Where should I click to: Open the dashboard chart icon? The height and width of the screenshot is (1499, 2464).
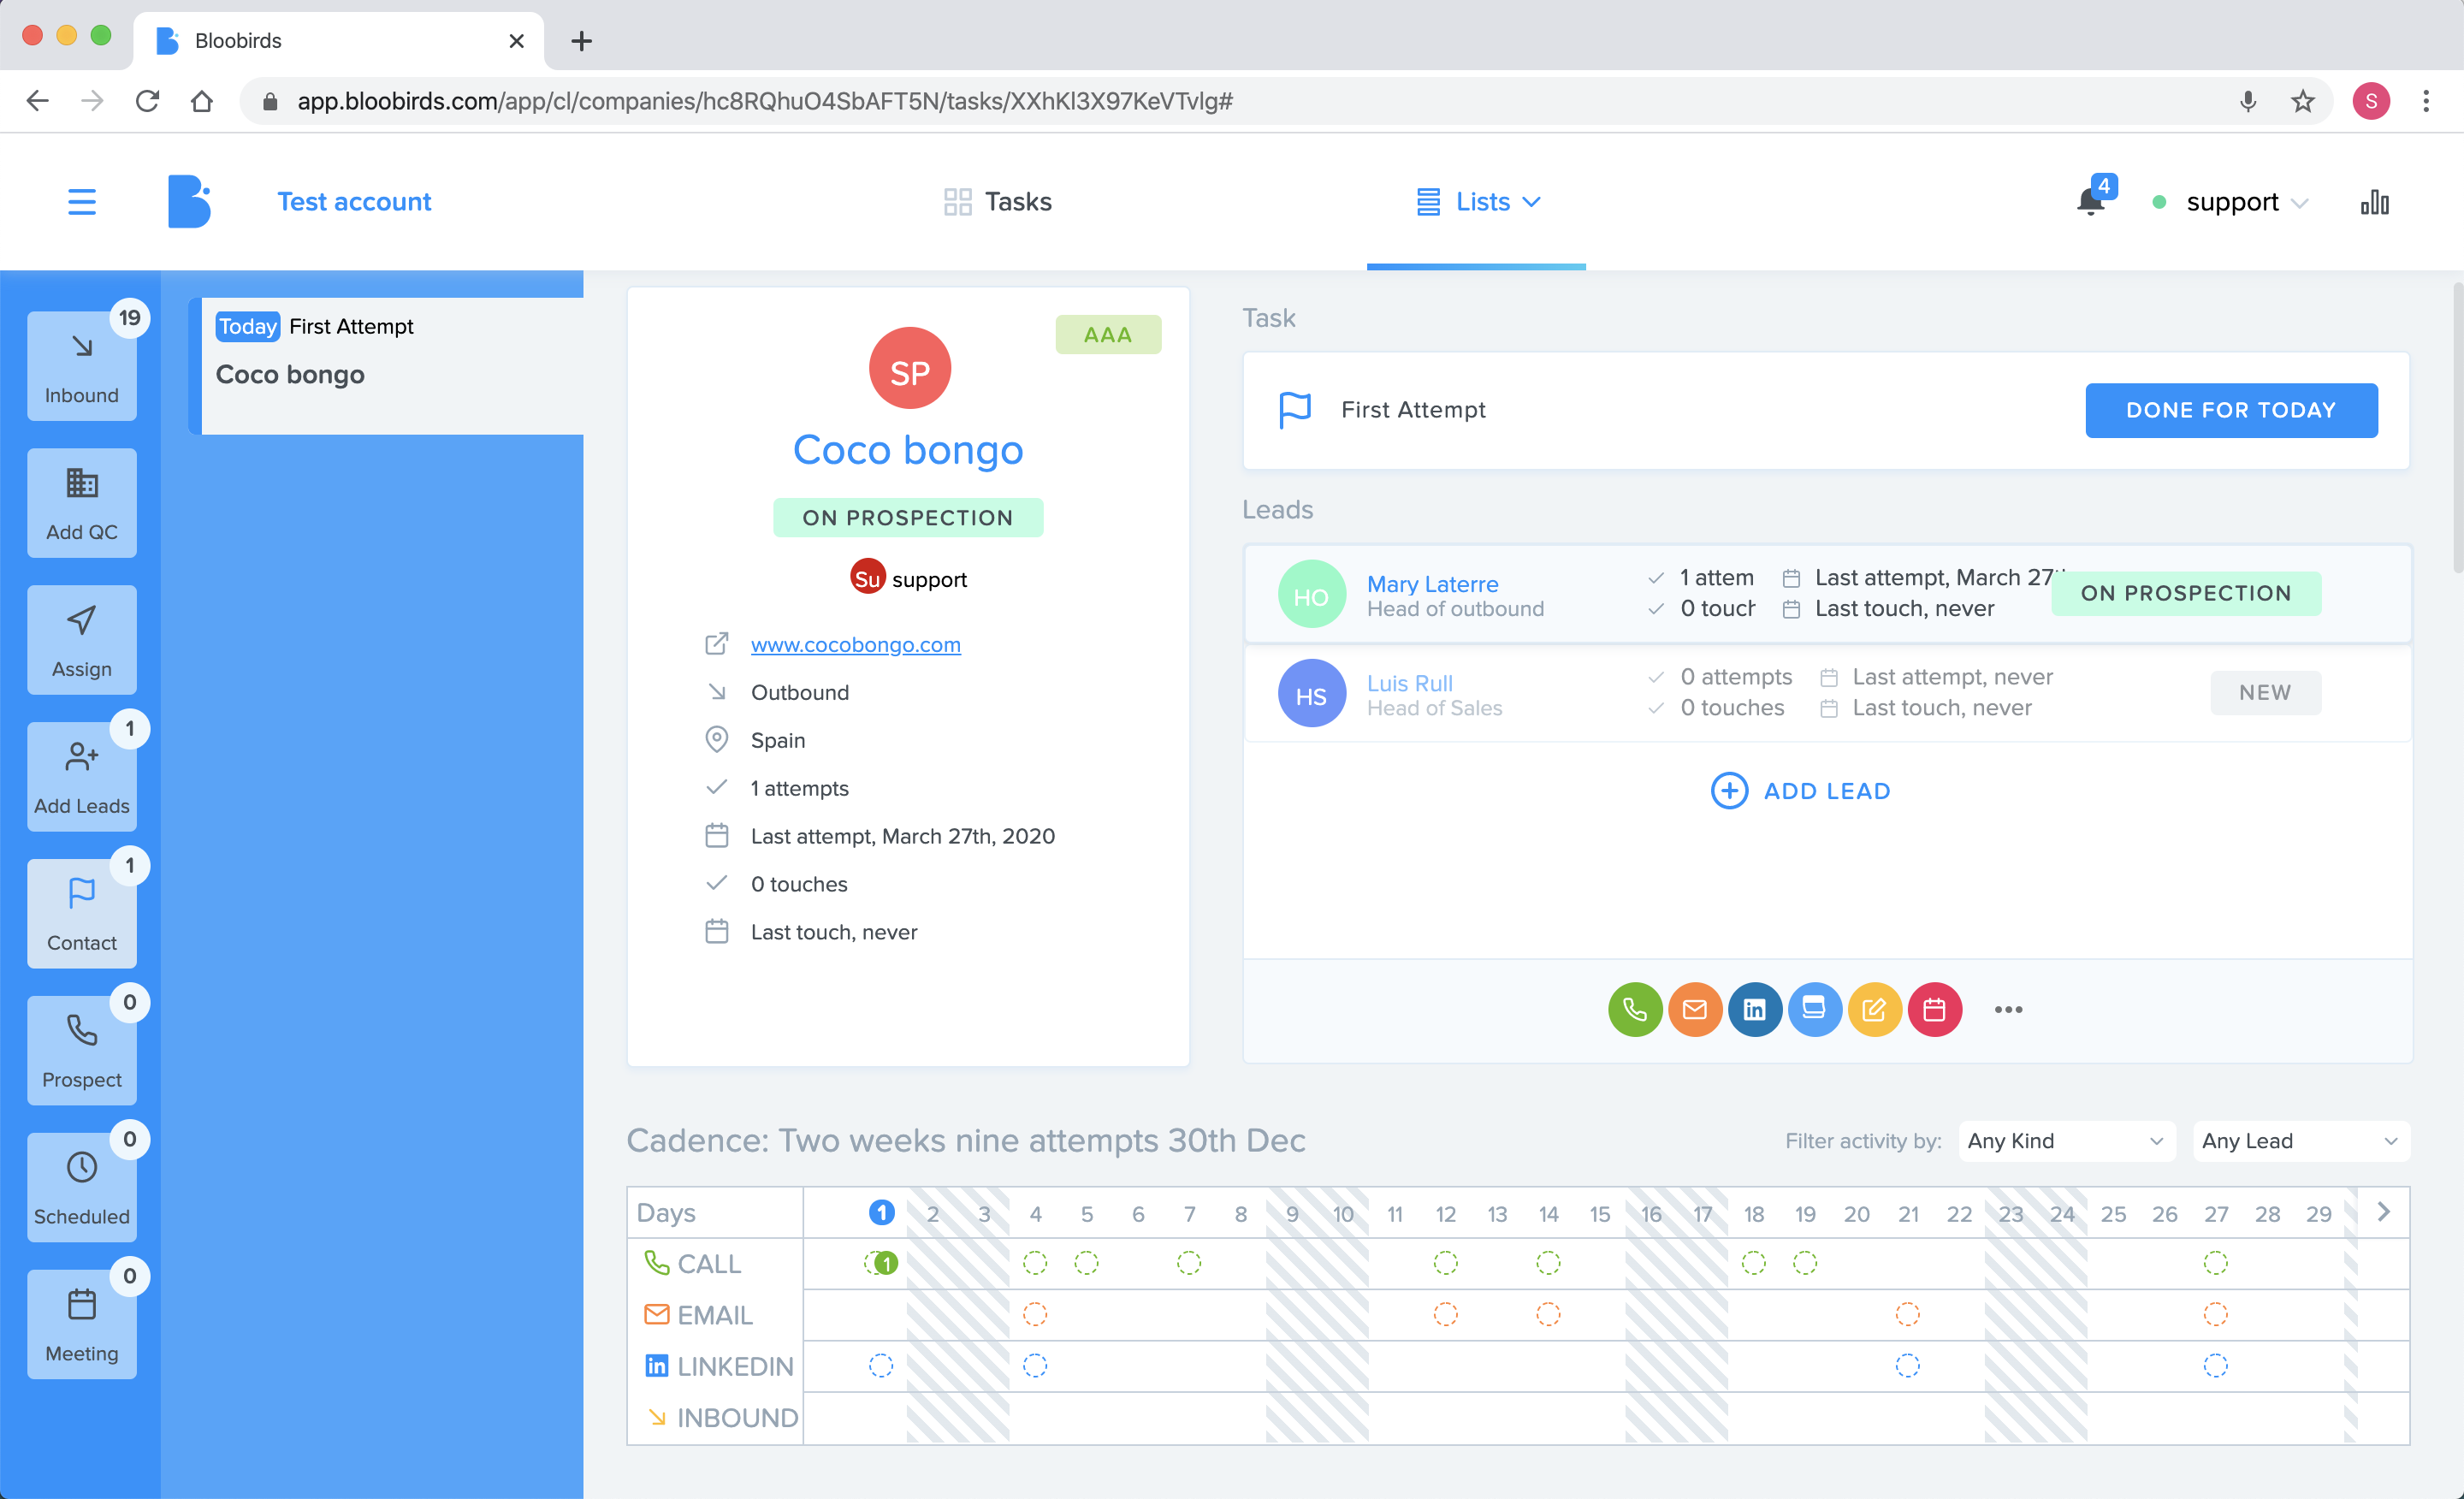pos(2375,202)
